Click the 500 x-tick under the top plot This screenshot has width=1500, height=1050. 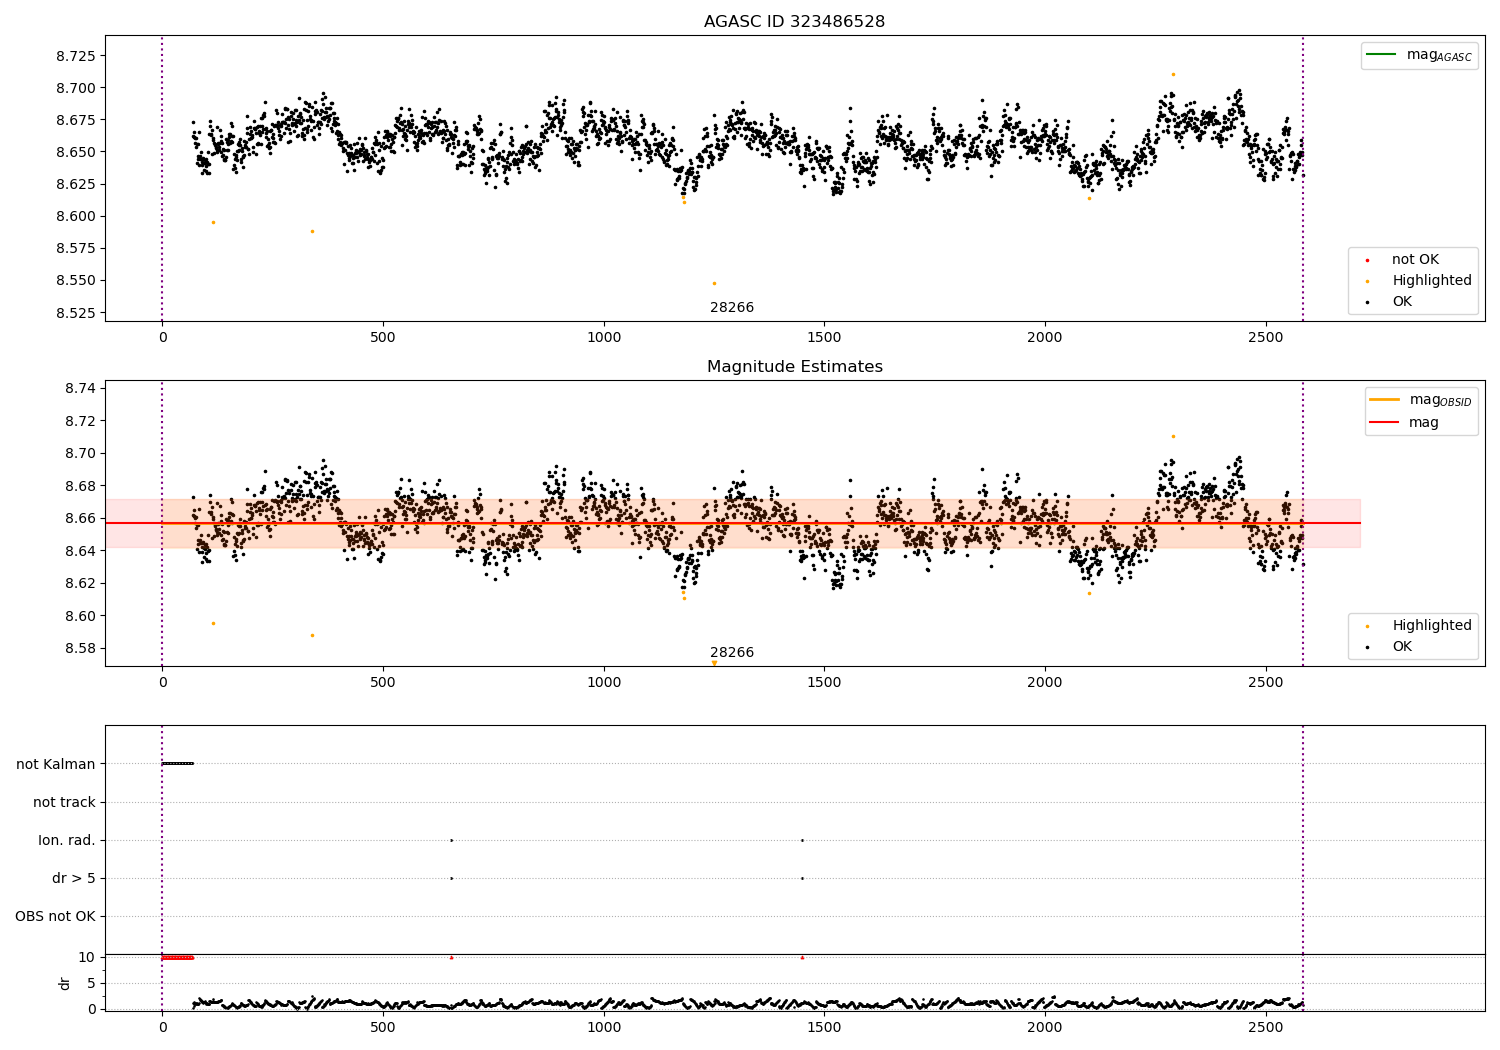pos(383,338)
